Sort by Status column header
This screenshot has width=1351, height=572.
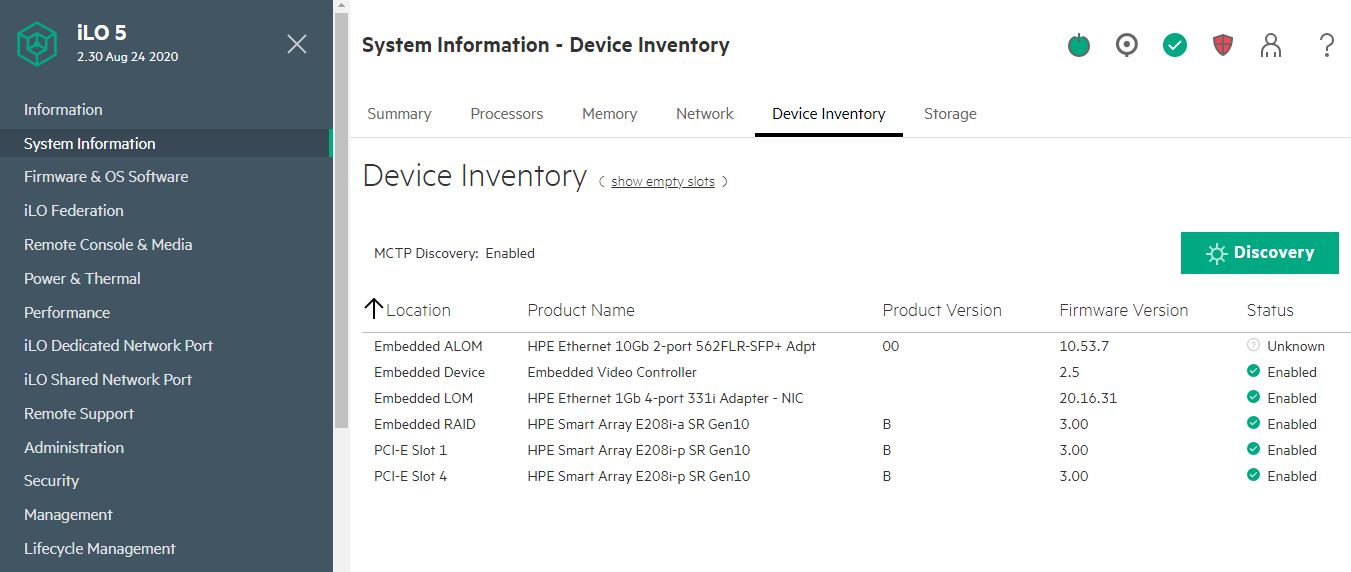coord(1270,310)
